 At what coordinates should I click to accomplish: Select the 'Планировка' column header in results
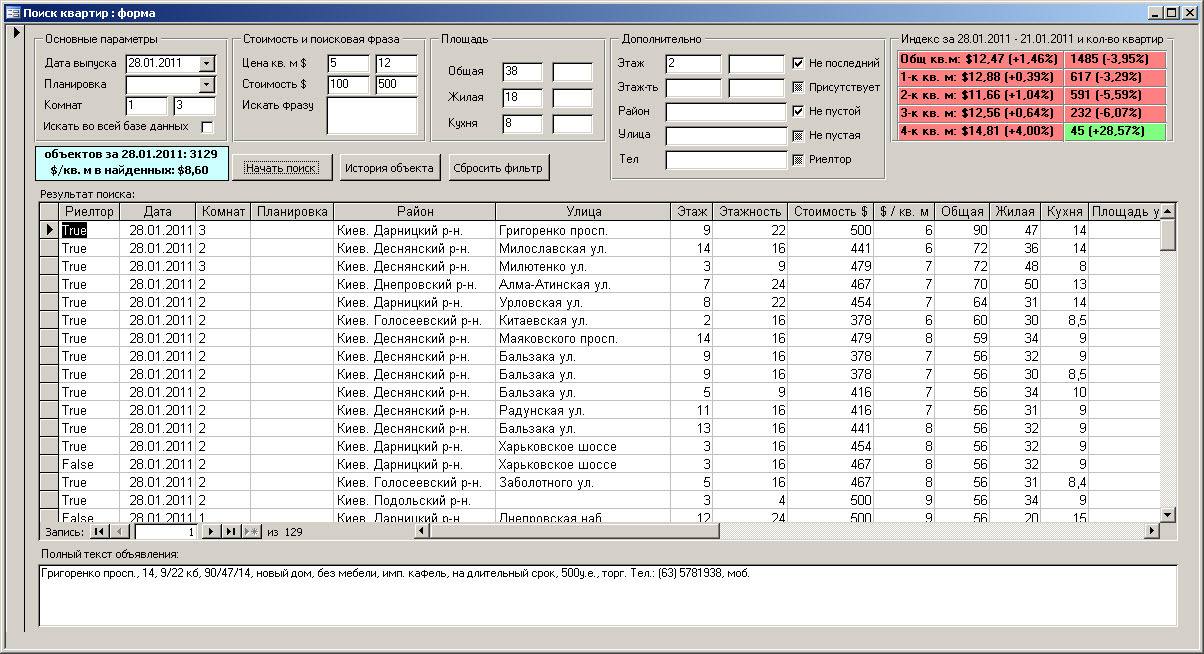[291, 211]
